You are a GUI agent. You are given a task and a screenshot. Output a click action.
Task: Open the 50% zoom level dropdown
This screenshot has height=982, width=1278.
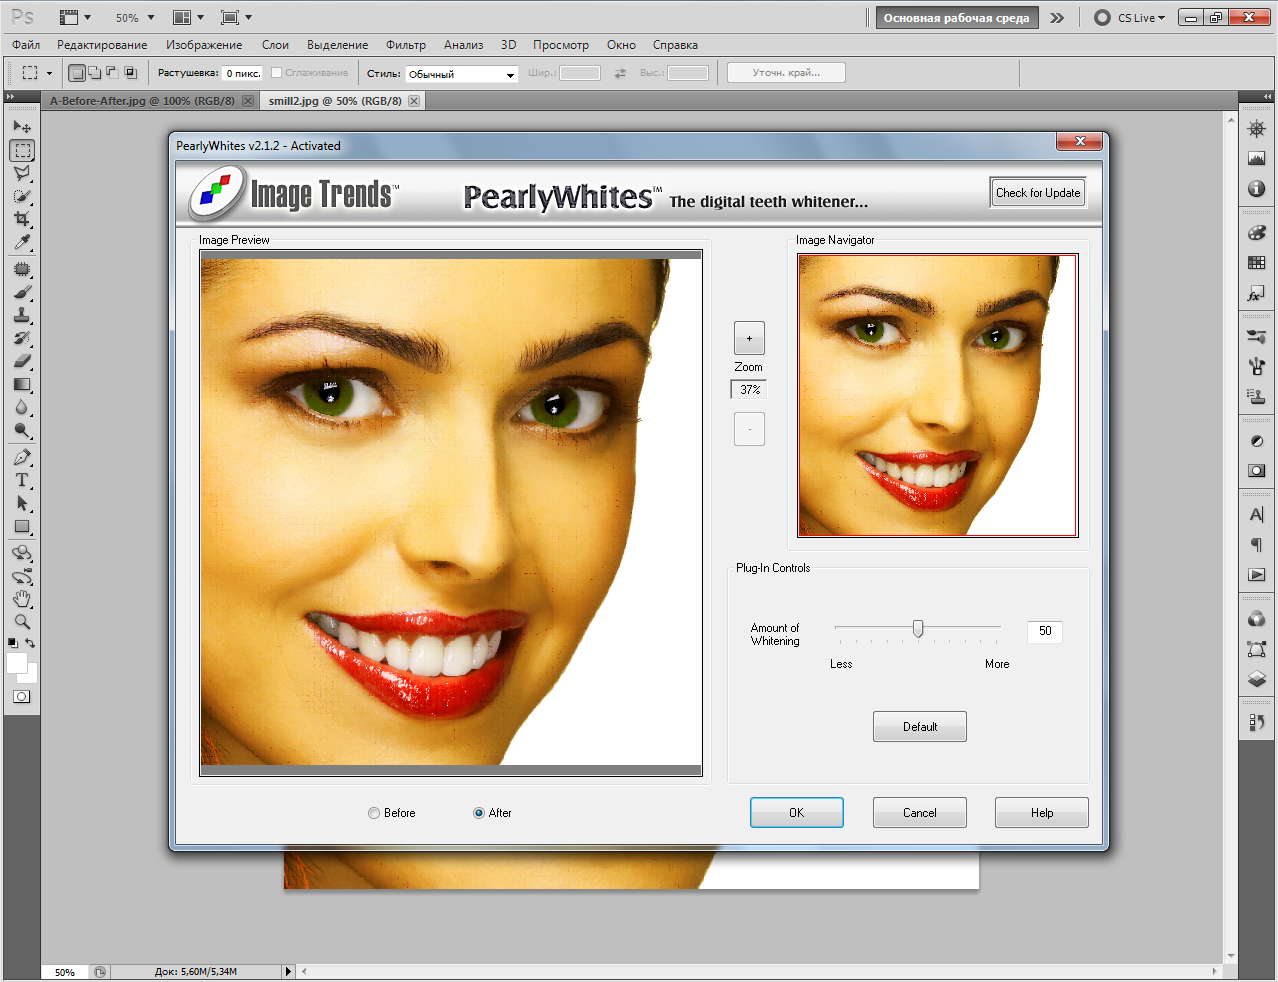[x=135, y=18]
